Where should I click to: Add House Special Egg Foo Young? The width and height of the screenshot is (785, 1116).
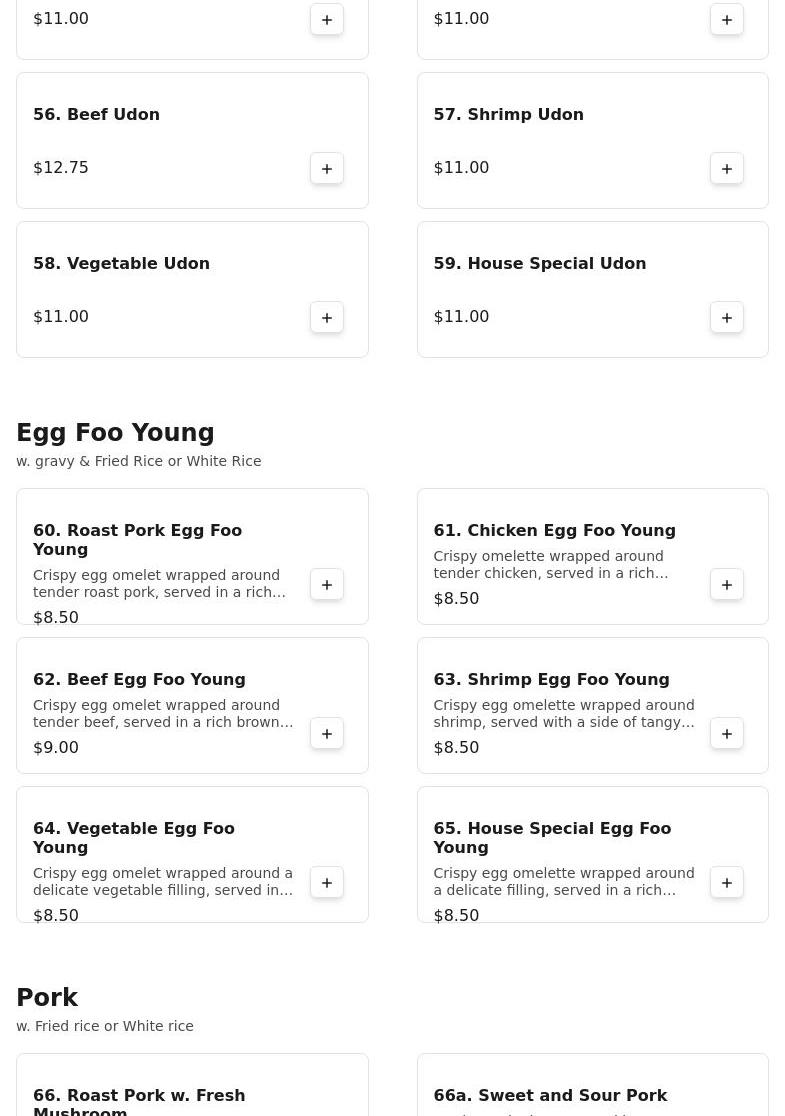coord(727,882)
